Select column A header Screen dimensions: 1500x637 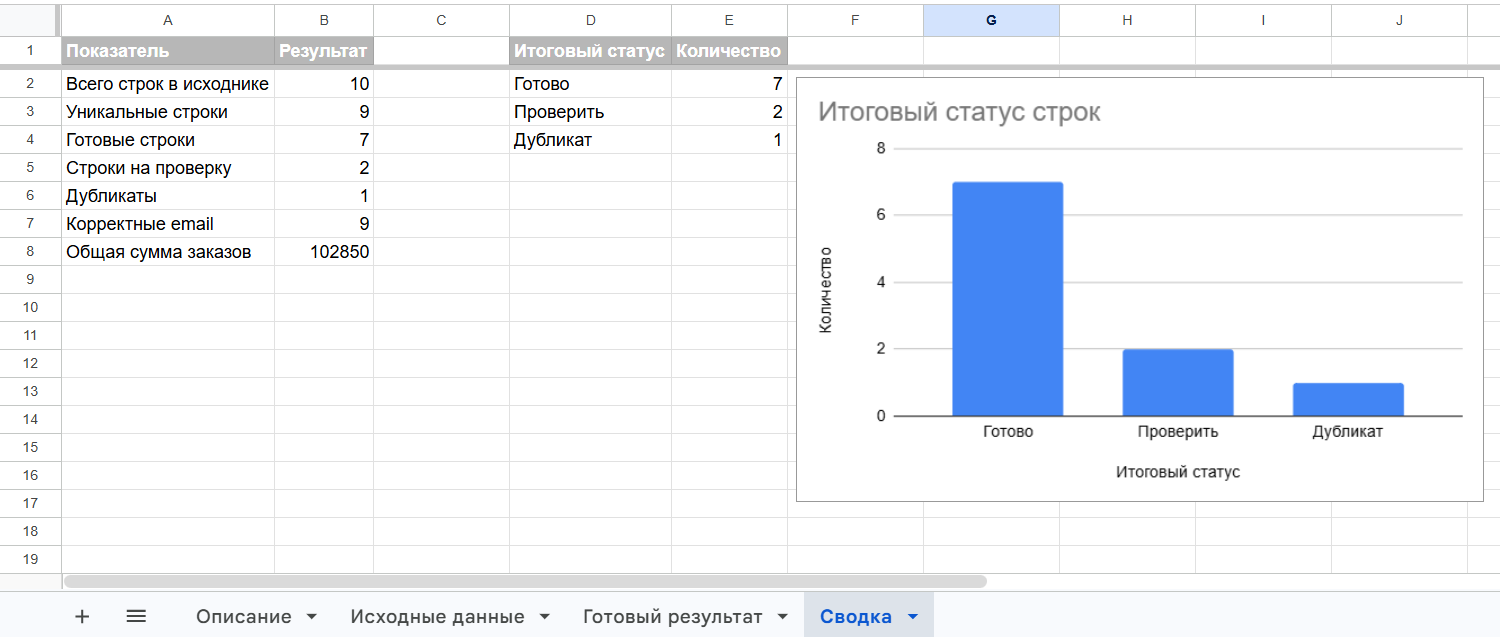168,20
